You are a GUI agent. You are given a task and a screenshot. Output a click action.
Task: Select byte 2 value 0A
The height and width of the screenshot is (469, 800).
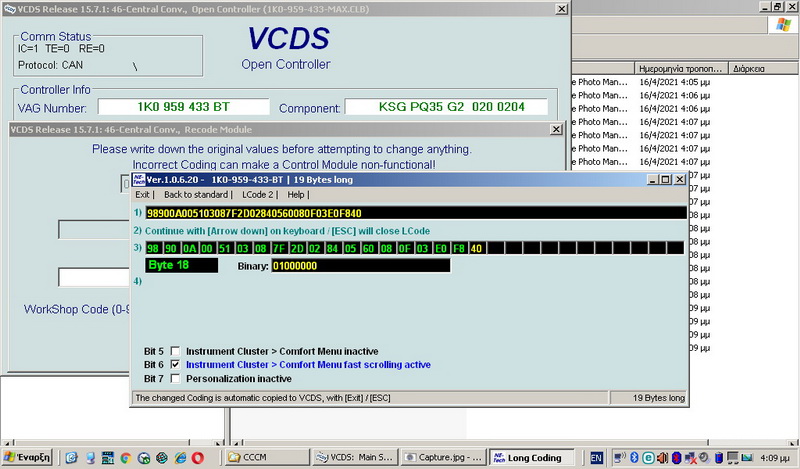189,249
